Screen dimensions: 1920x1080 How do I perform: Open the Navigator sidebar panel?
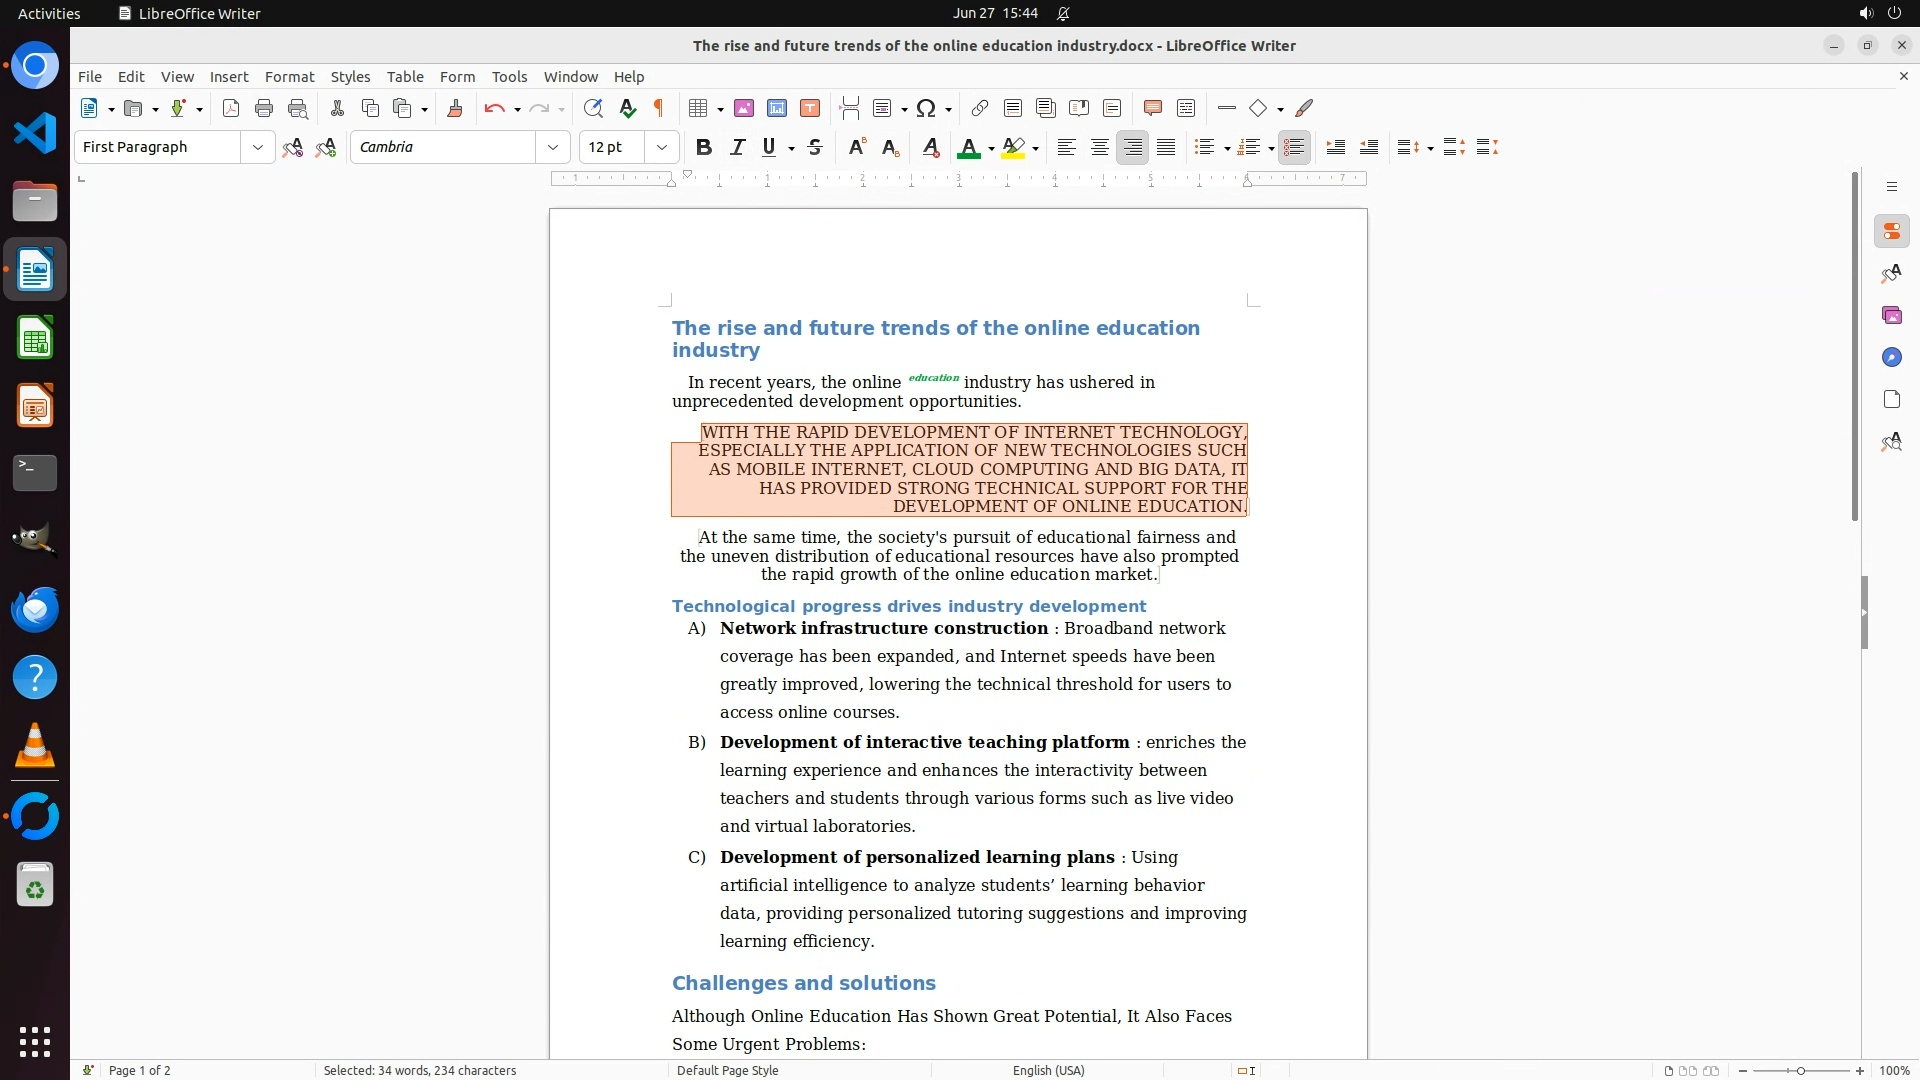coord(1891,358)
